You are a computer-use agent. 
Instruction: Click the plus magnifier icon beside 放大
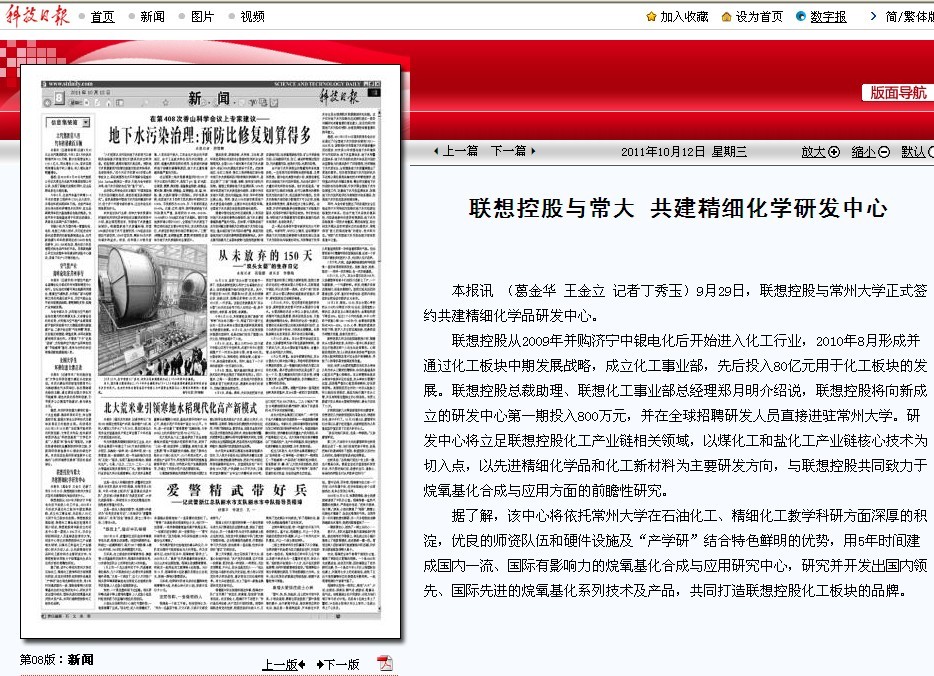[x=834, y=152]
